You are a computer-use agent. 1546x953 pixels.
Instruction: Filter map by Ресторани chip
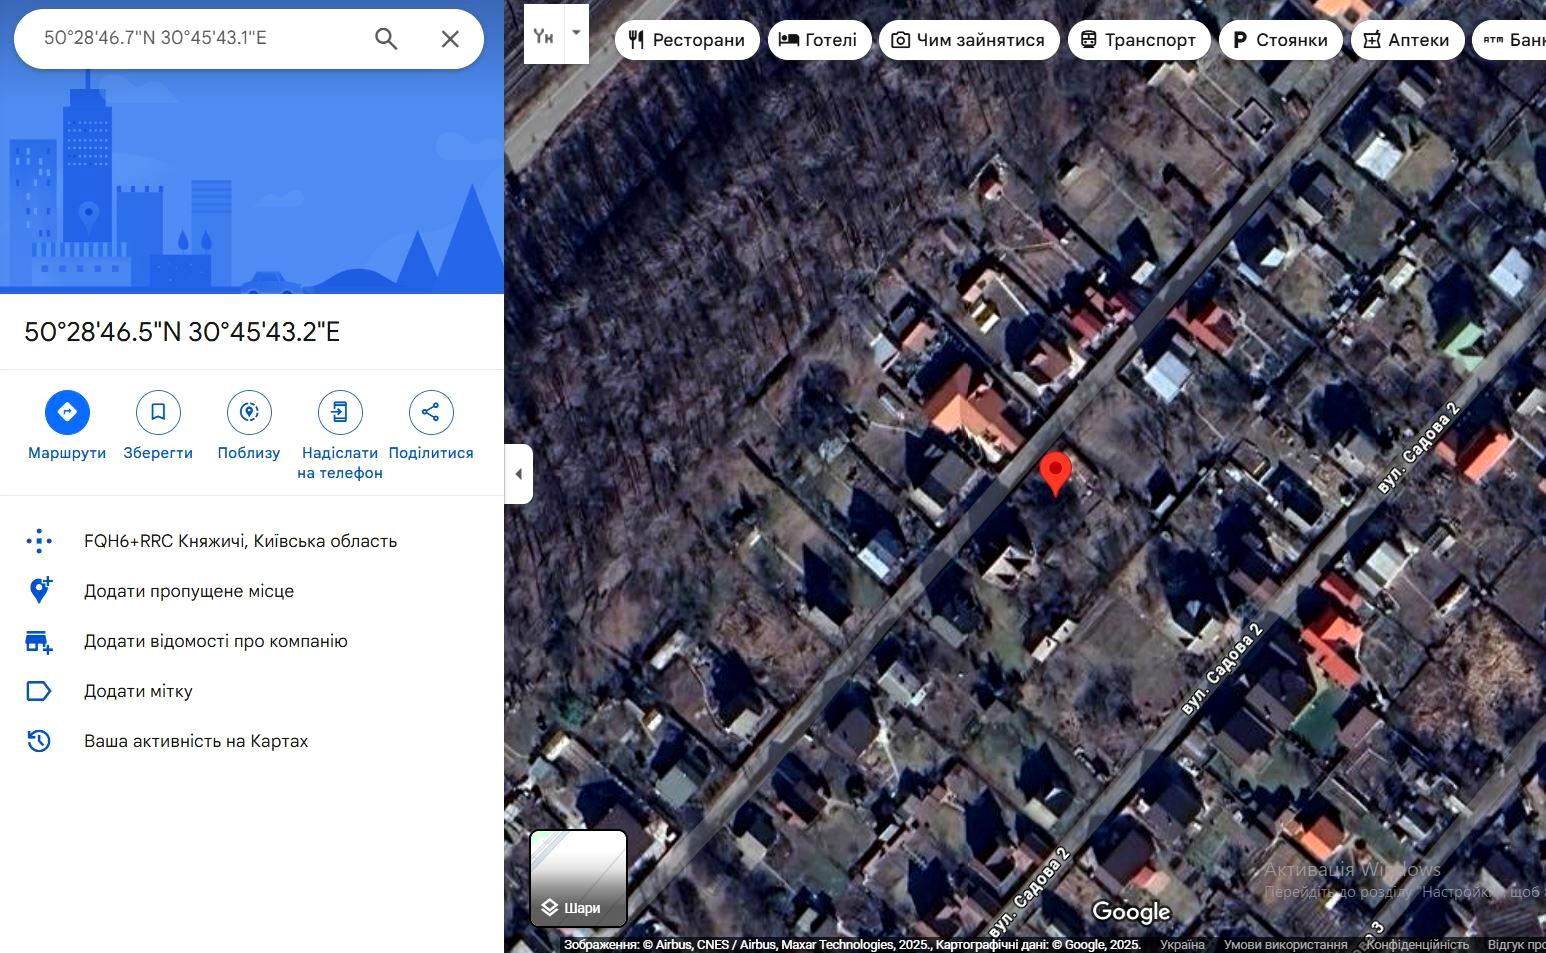(x=687, y=40)
